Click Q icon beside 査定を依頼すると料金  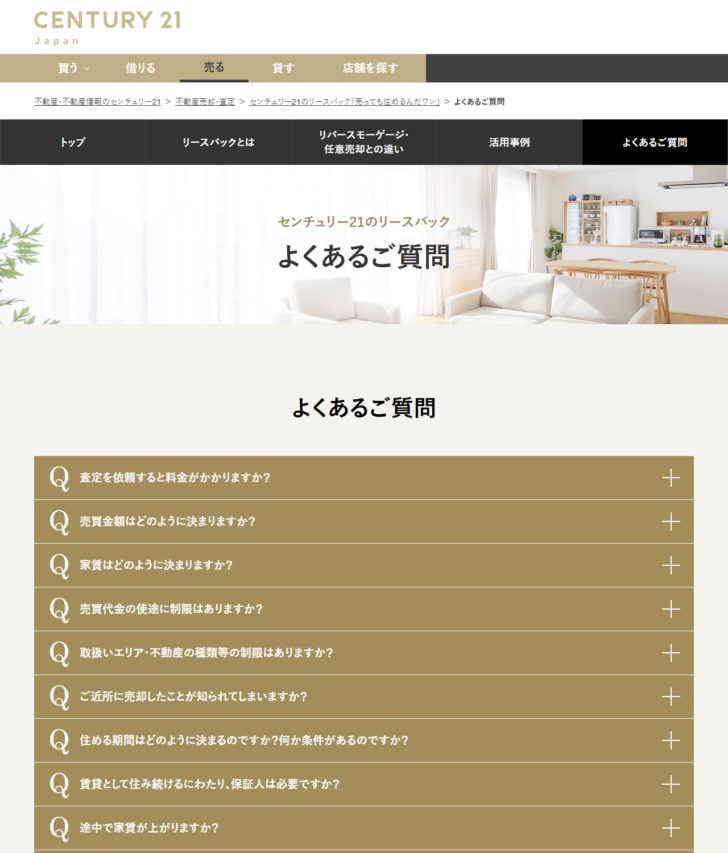click(59, 479)
